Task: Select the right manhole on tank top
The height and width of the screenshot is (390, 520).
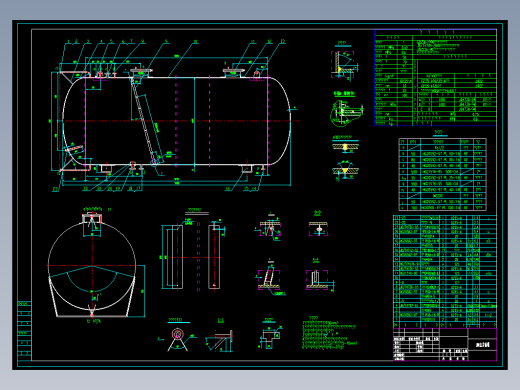Action: [233, 73]
